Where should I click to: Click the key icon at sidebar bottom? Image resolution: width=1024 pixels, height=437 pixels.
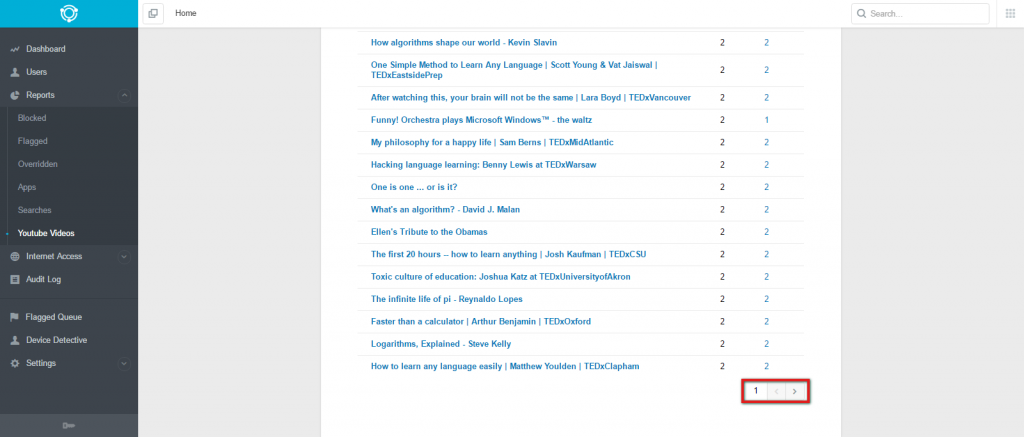pyautogui.click(x=69, y=426)
